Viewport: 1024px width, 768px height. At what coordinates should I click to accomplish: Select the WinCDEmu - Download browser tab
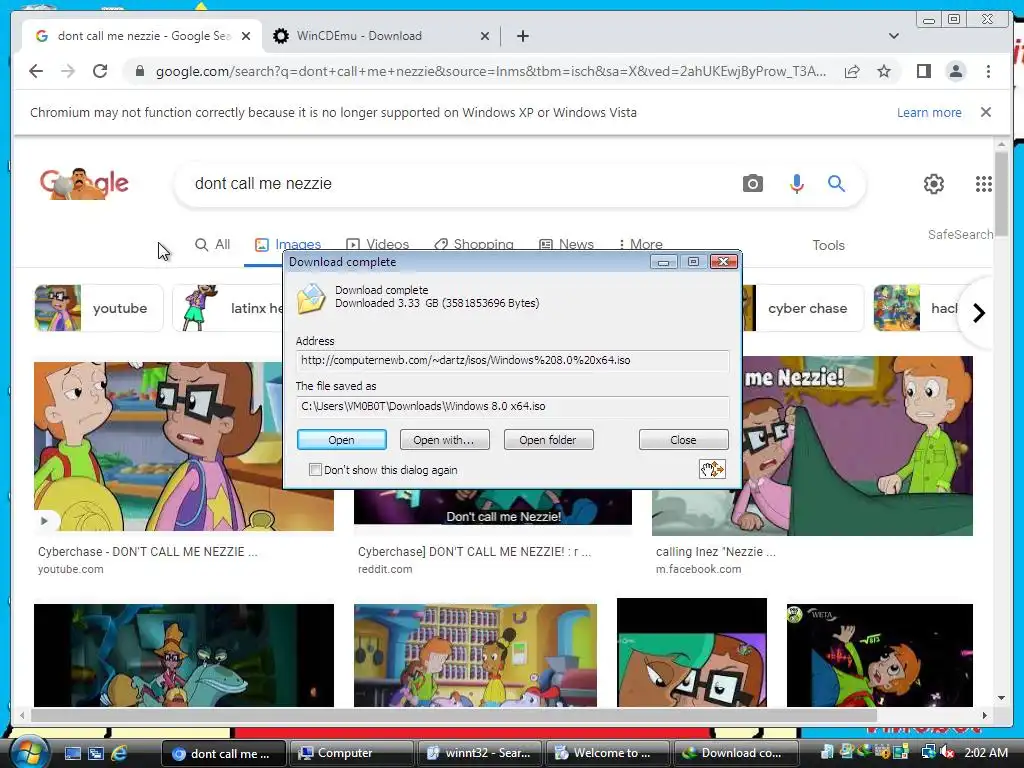click(381, 36)
